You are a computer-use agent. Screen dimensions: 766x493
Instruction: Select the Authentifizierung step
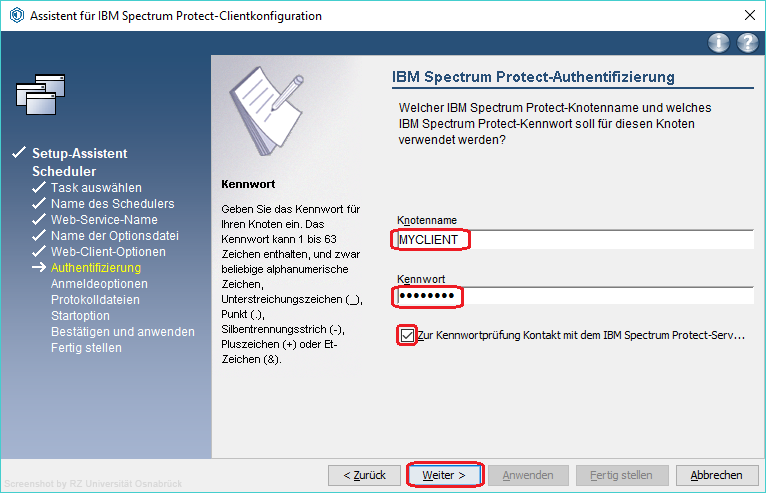tap(96, 268)
